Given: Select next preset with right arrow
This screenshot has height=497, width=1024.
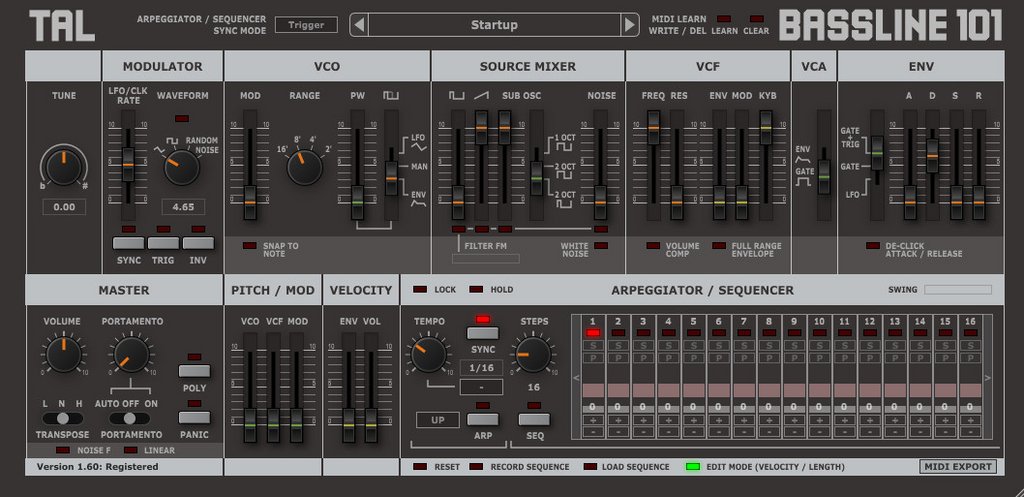Looking at the screenshot, I should tap(630, 25).
